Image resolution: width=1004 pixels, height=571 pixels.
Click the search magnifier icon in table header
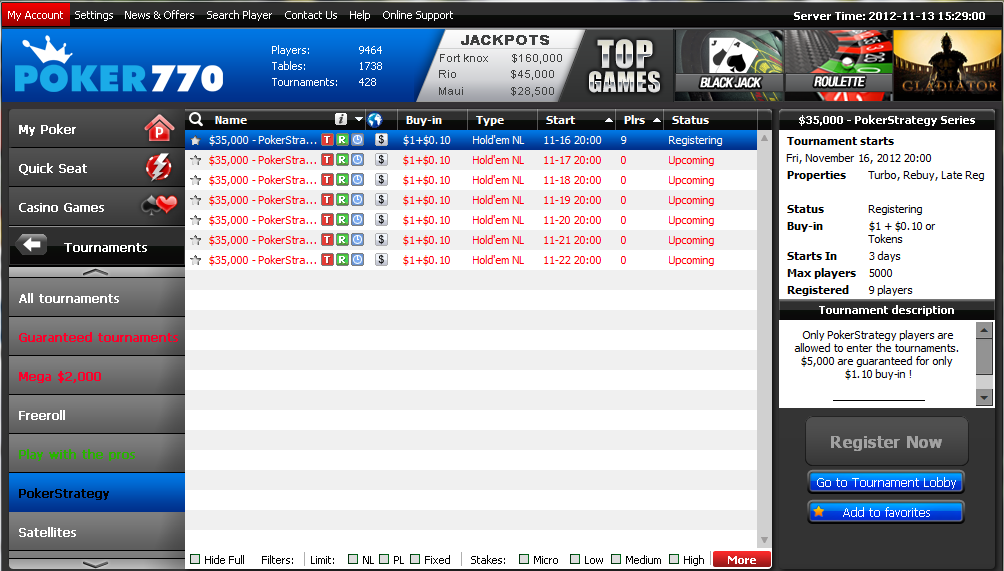point(196,119)
